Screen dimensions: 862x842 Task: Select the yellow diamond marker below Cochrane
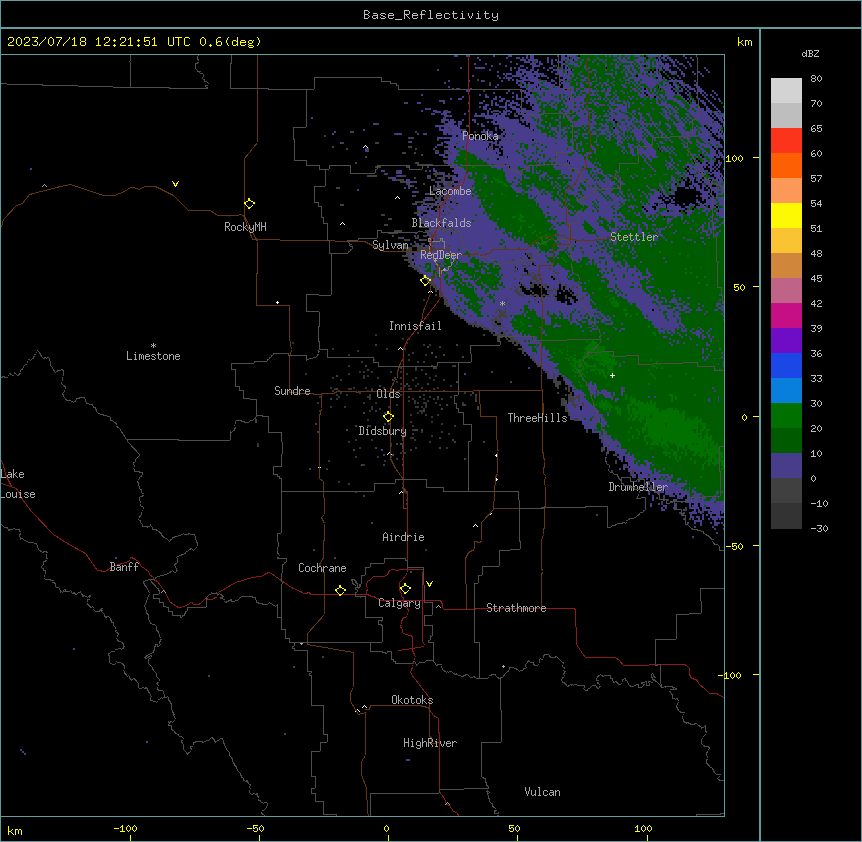tap(341, 590)
